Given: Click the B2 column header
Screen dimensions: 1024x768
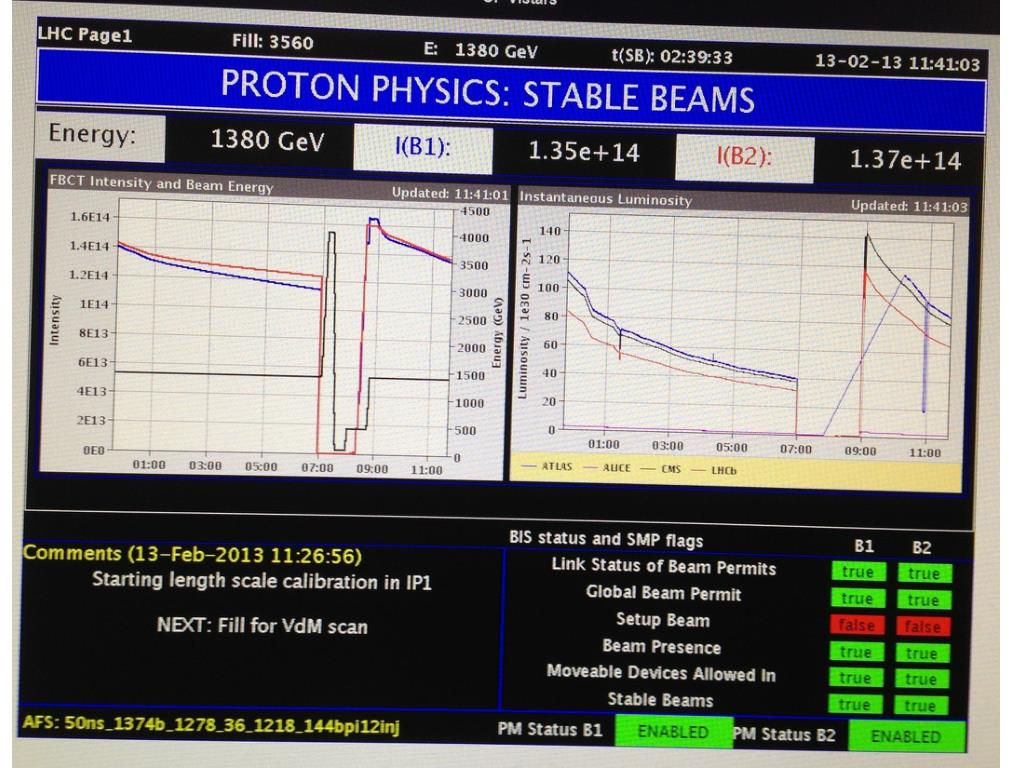Looking at the screenshot, I should (921, 547).
